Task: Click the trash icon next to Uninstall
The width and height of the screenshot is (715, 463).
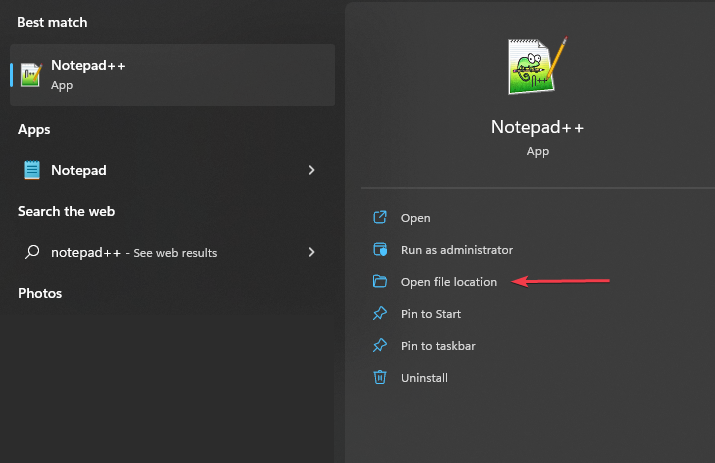Action: point(380,378)
